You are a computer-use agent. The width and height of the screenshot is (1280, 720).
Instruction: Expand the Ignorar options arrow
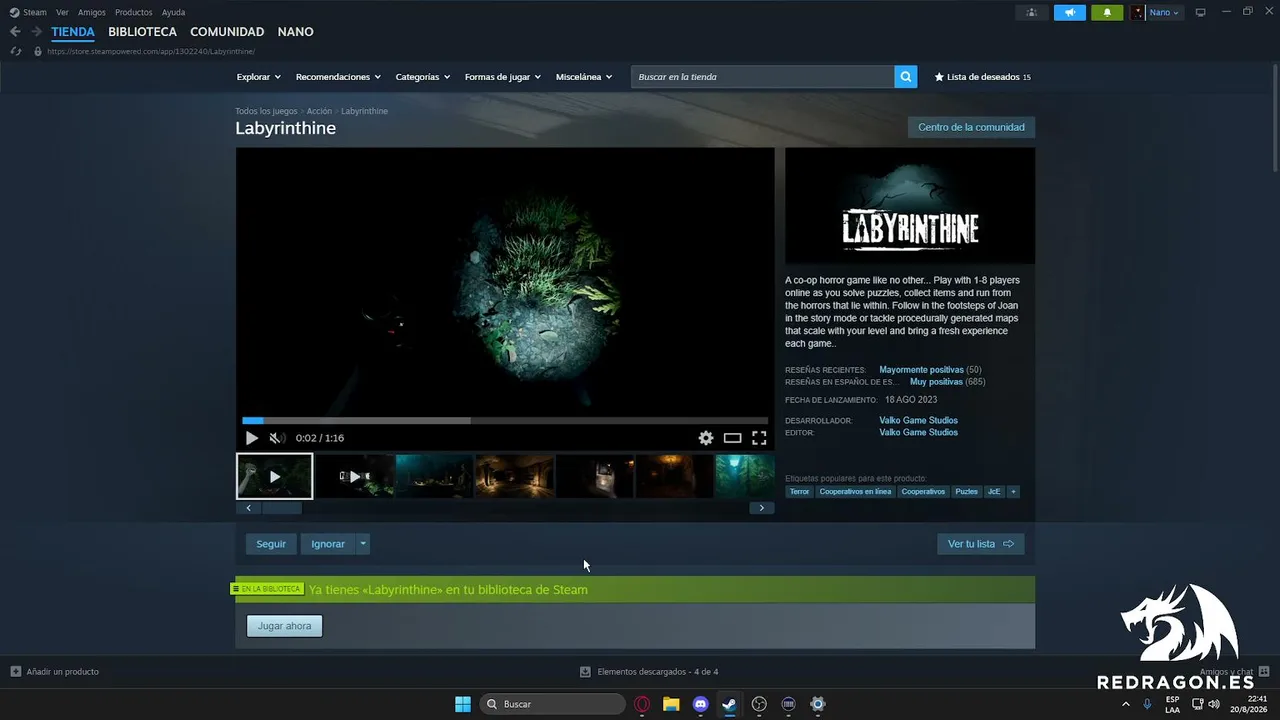pyautogui.click(x=363, y=544)
